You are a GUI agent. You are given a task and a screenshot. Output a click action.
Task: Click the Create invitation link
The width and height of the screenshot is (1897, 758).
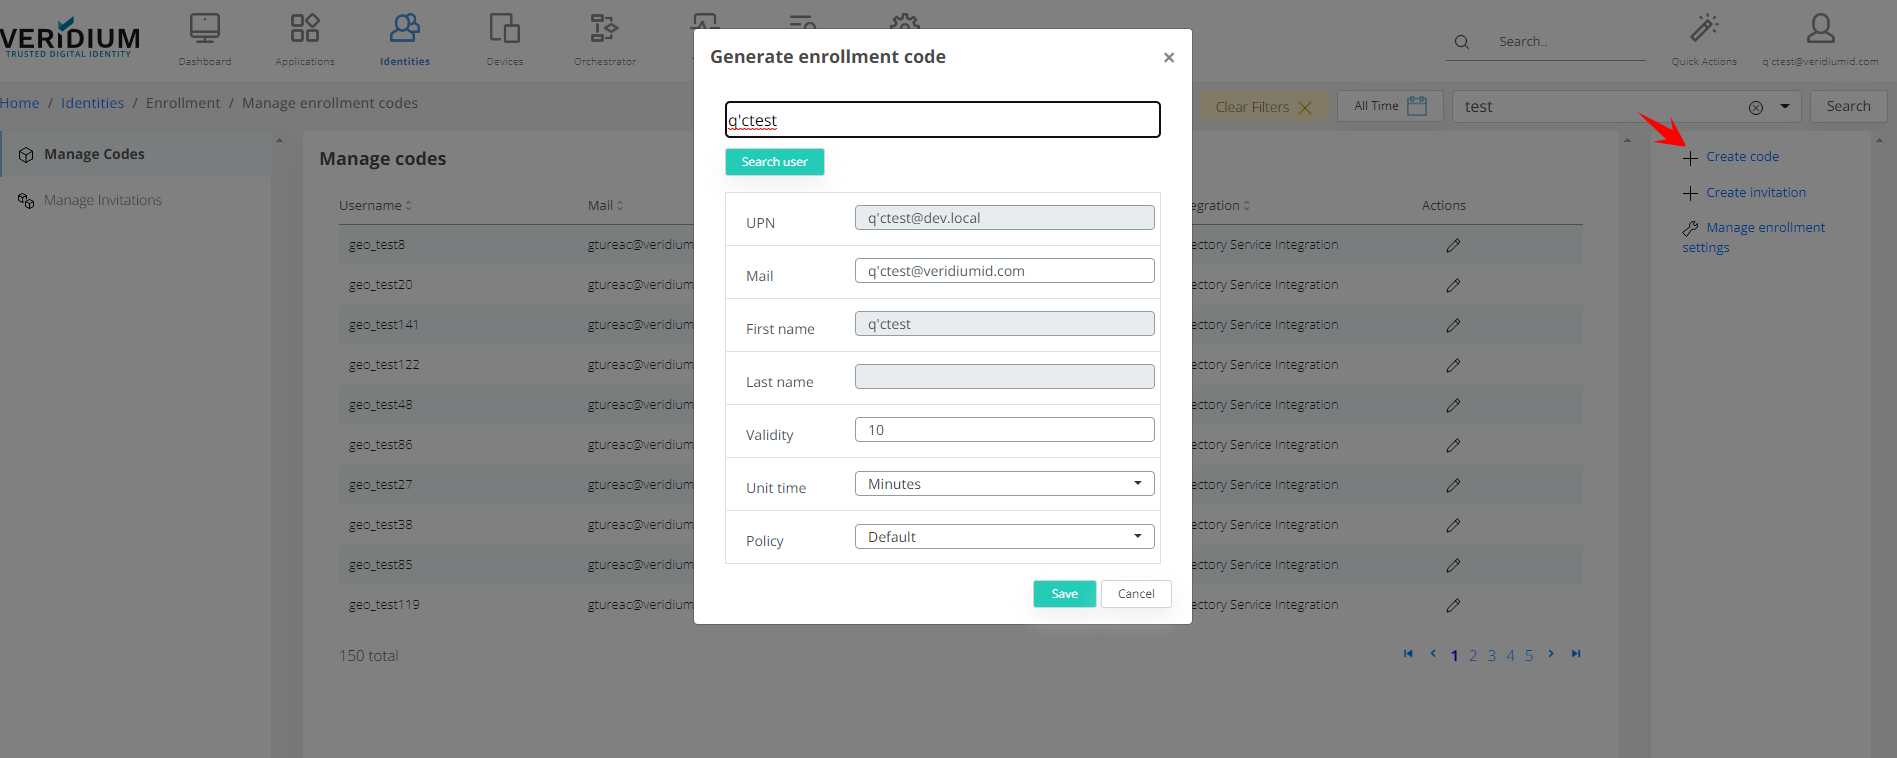[1755, 192]
